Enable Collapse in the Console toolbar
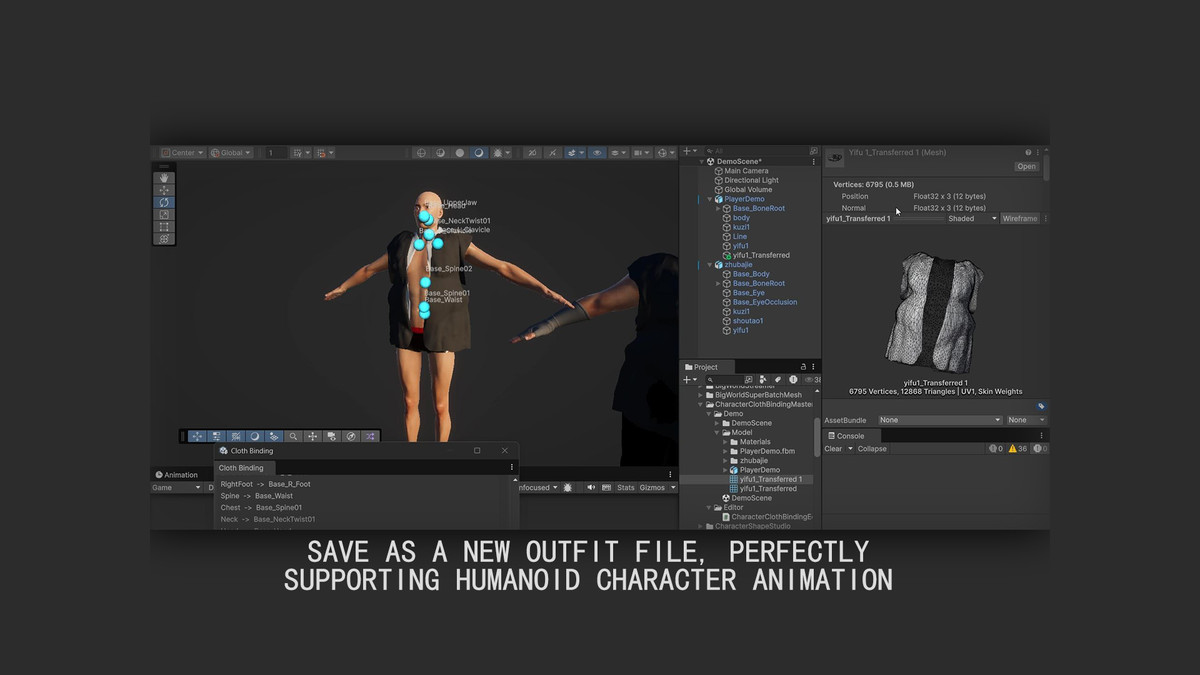Viewport: 1200px width, 675px height. [871, 448]
